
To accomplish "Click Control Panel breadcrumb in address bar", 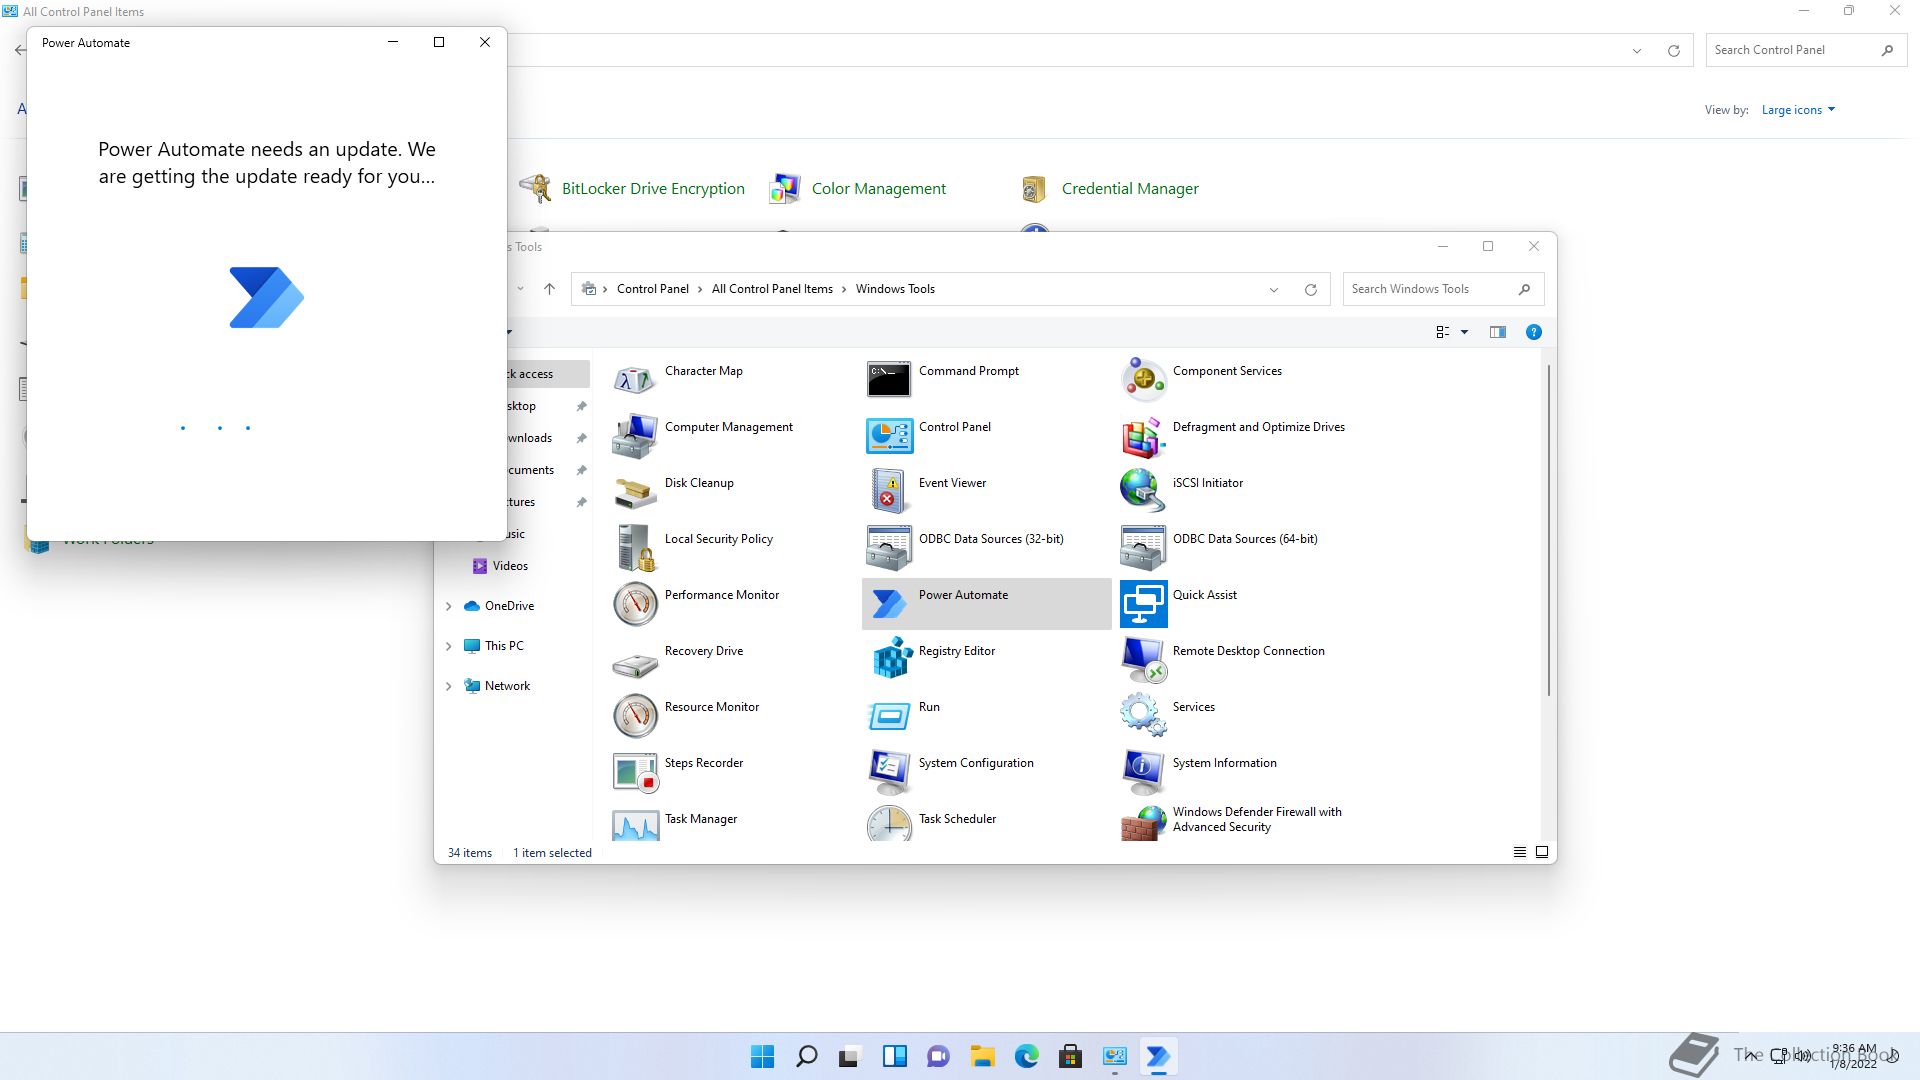I will pyautogui.click(x=652, y=289).
